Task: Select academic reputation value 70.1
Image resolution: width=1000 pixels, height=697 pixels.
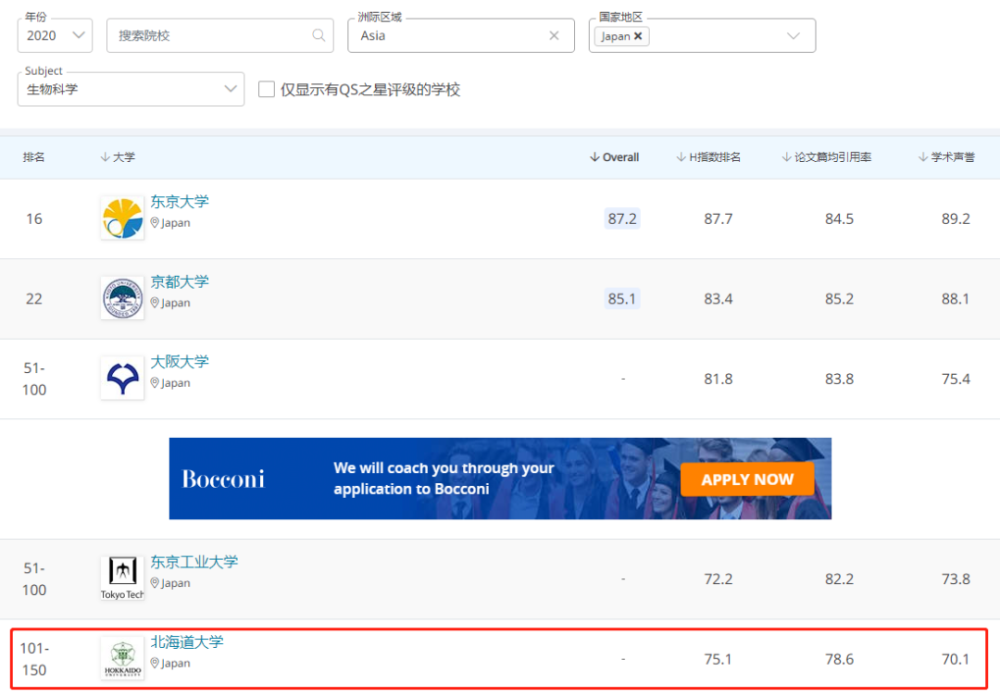Action: (955, 659)
